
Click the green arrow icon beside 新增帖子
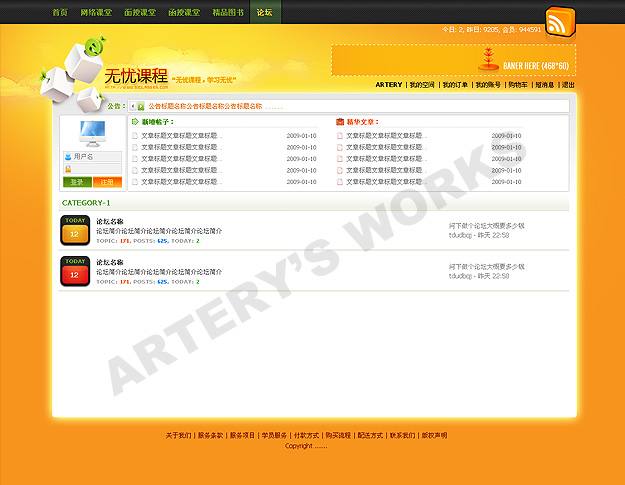click(135, 122)
